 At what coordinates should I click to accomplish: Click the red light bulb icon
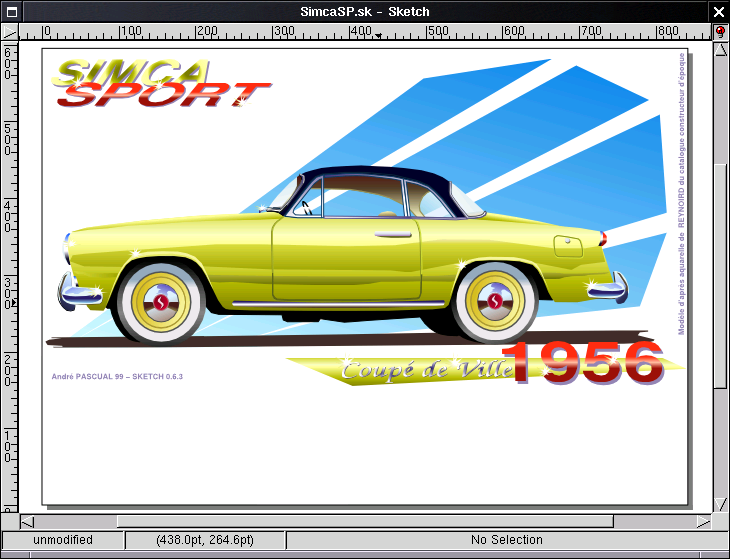(x=720, y=32)
